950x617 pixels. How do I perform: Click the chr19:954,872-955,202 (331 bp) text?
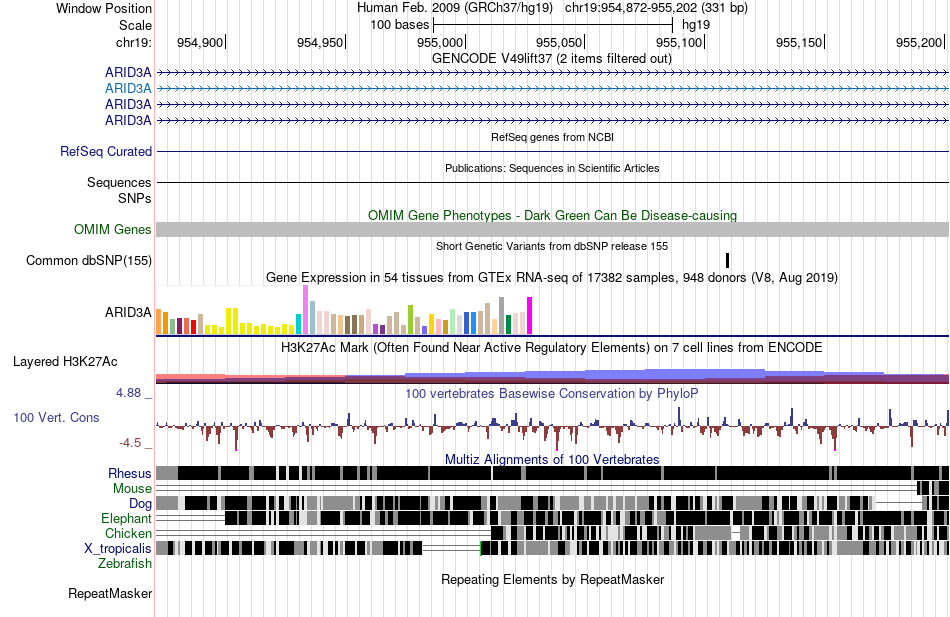656,8
